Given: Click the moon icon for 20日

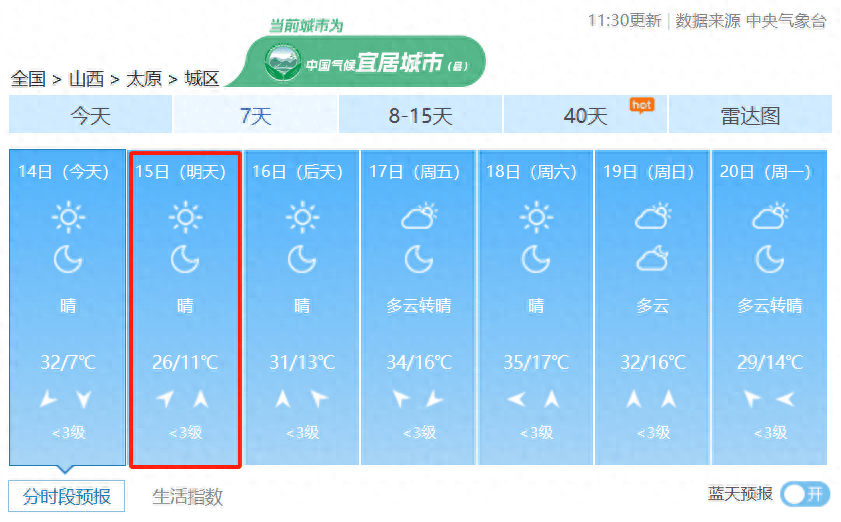Looking at the screenshot, I should point(770,260).
